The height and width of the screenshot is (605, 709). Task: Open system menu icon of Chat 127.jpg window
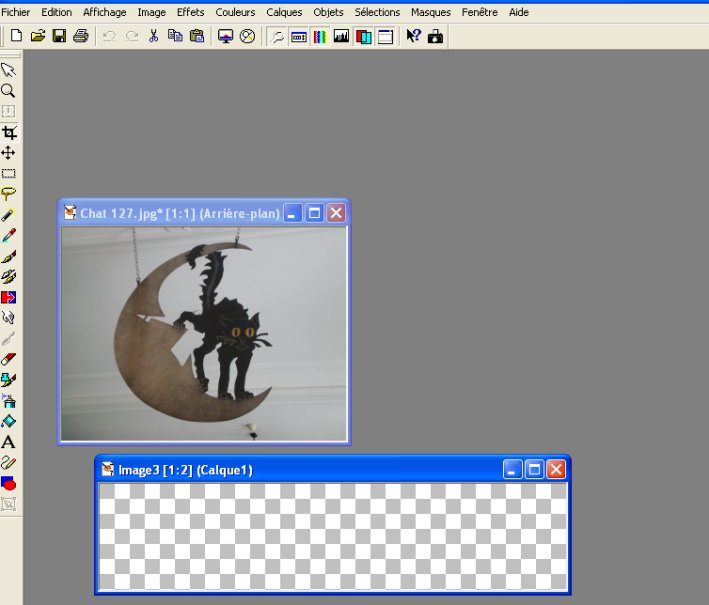(70, 213)
